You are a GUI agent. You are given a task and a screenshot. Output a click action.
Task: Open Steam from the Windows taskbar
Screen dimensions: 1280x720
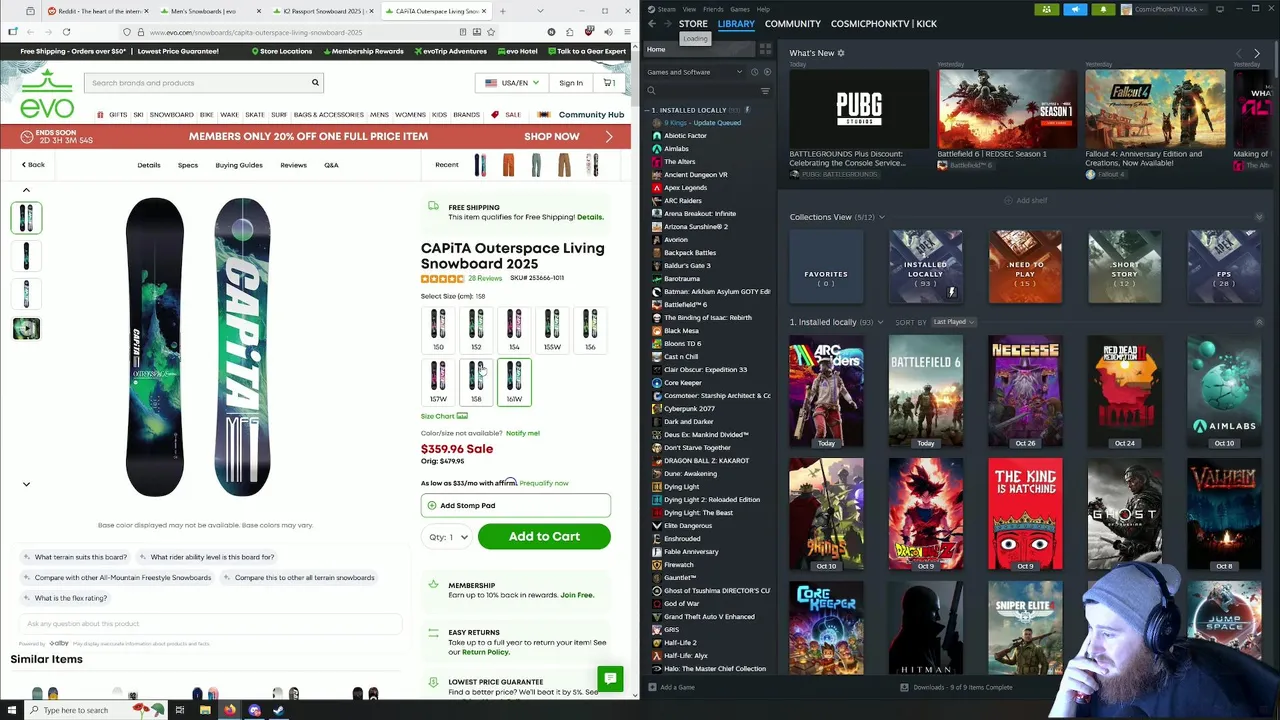278,710
